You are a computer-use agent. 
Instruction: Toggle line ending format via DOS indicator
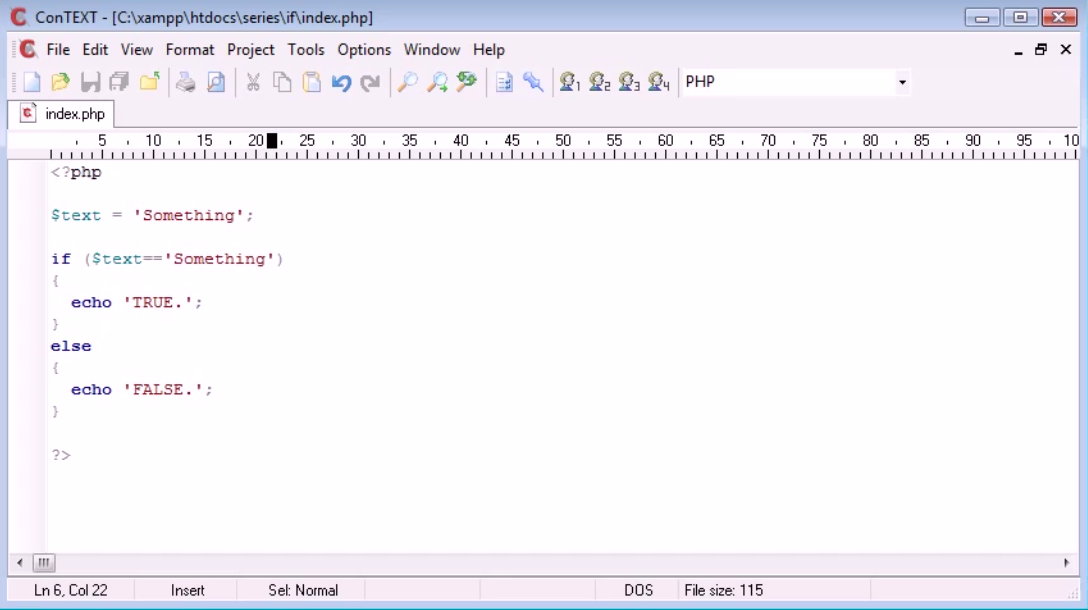click(x=638, y=590)
